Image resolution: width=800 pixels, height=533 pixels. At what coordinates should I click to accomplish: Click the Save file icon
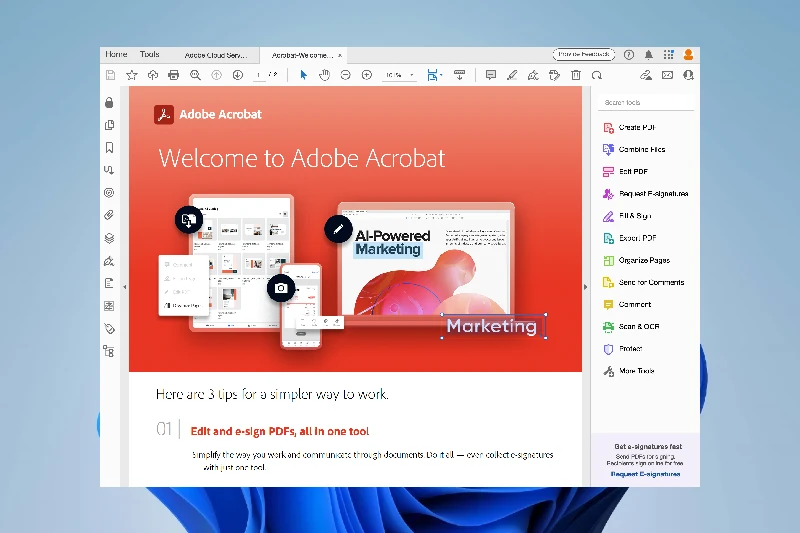tap(110, 75)
